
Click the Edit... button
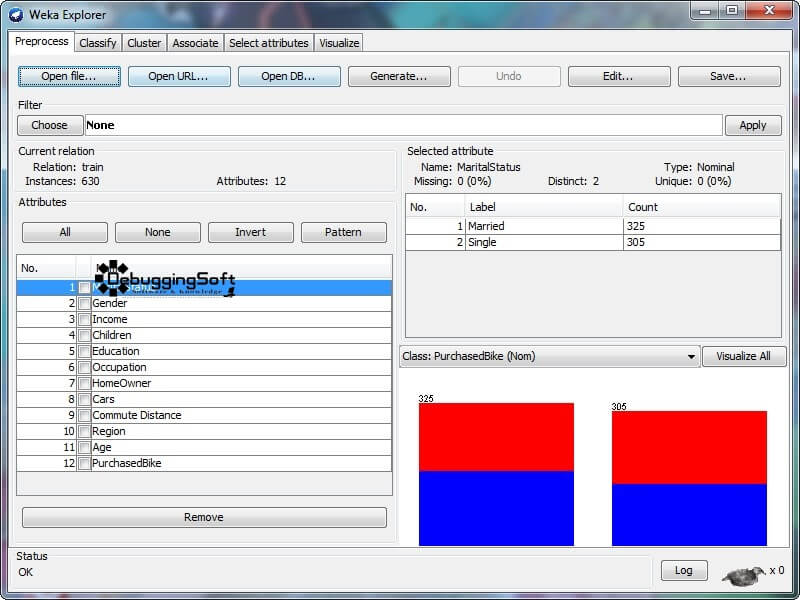click(619, 77)
